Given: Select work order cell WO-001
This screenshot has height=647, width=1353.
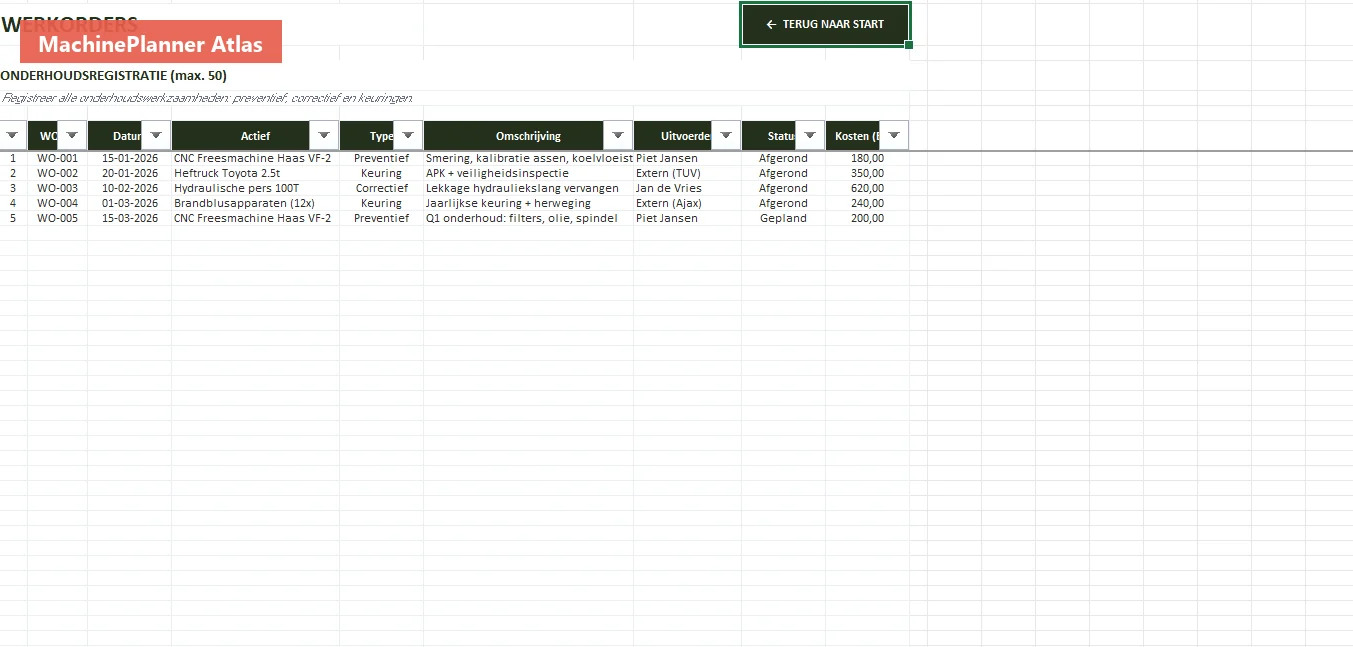Looking at the screenshot, I should pyautogui.click(x=57, y=158).
